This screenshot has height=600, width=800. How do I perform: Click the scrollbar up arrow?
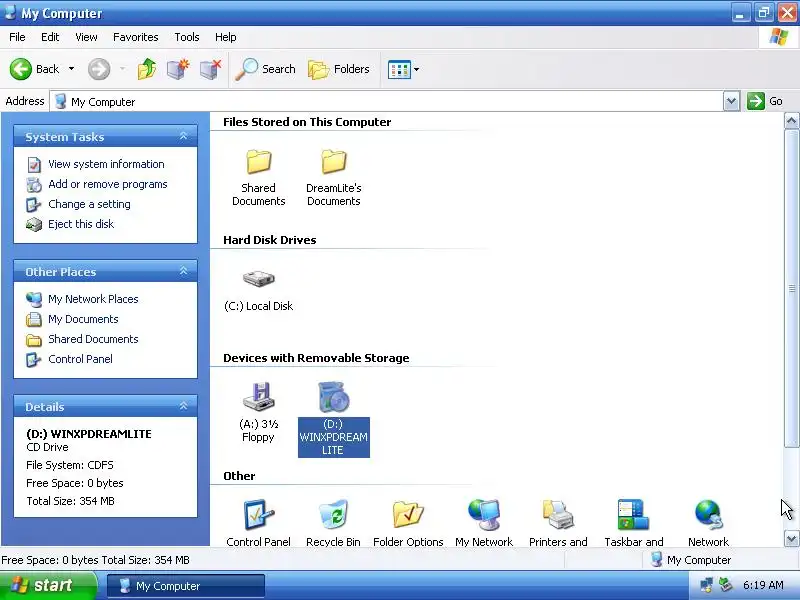coord(791,121)
